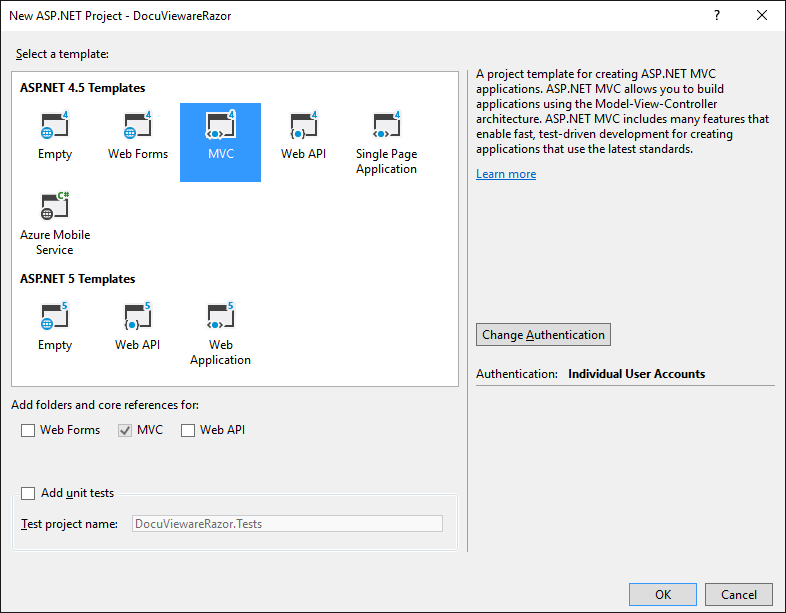This screenshot has width=786, height=613.
Task: Toggle the MVC core references checkbox
Action: [125, 431]
